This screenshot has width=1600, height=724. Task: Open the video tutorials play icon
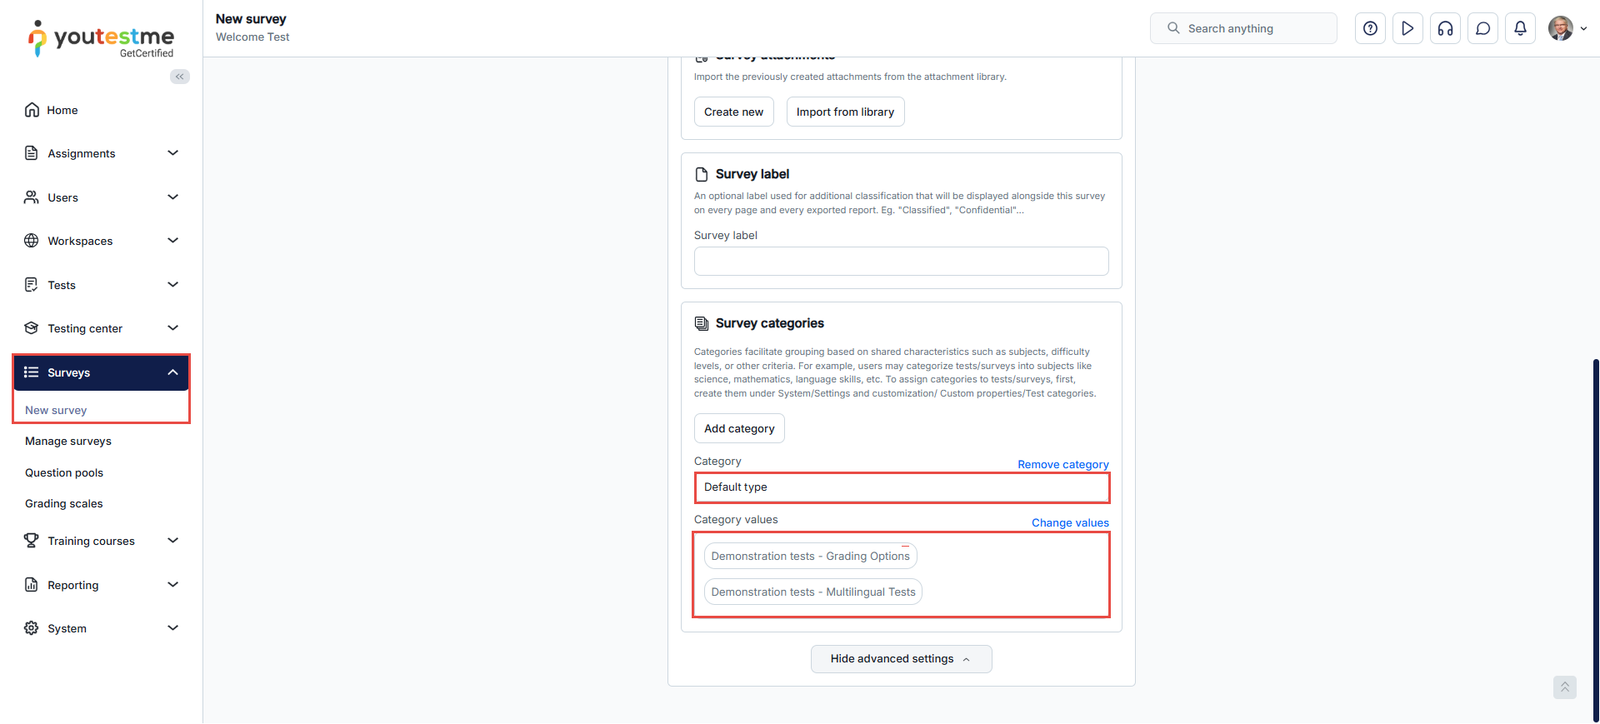coord(1407,29)
